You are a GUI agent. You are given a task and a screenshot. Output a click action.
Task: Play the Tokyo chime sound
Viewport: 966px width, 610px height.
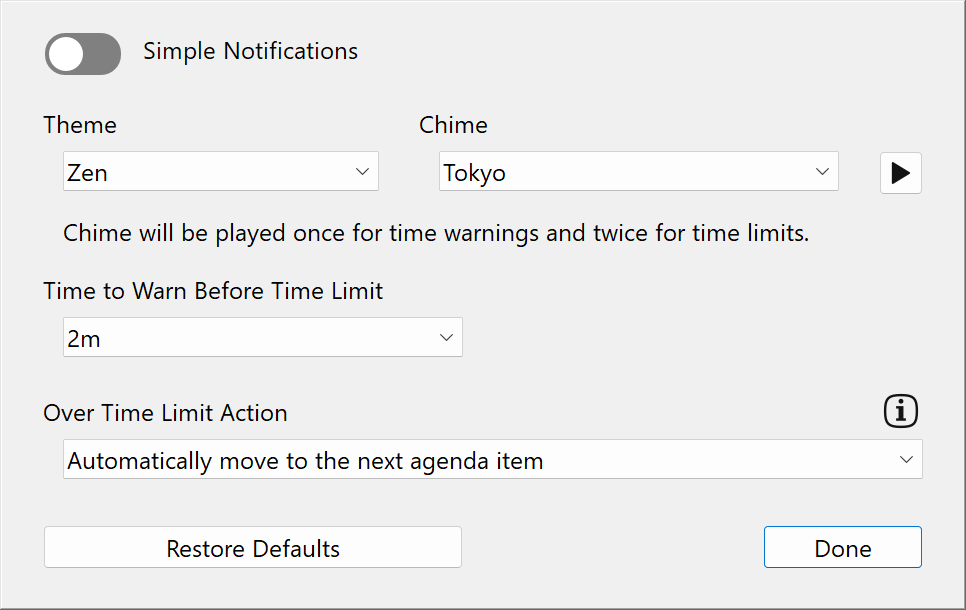[x=900, y=172]
